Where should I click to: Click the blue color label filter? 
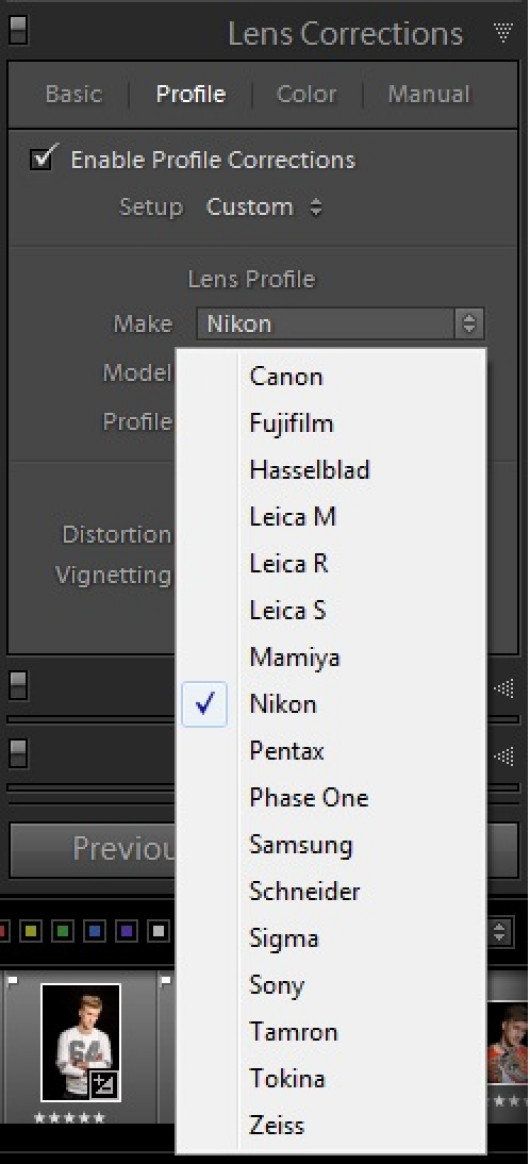click(x=96, y=932)
